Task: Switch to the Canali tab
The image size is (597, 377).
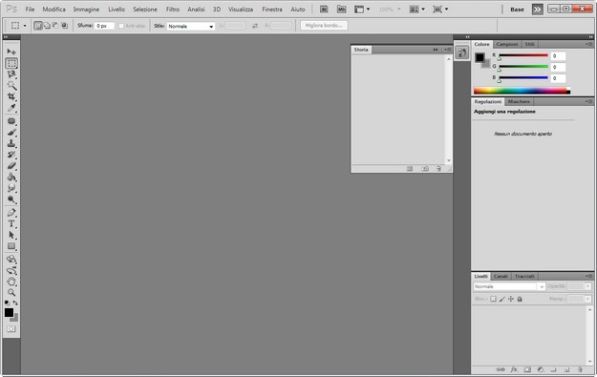Action: [501, 276]
